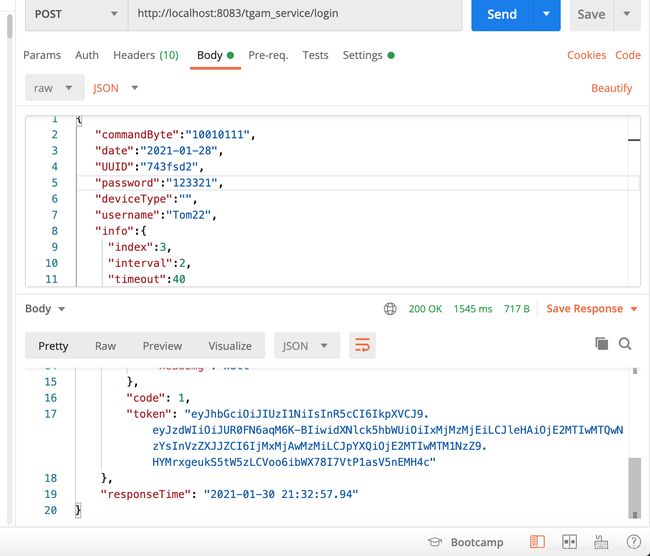650x556 pixels.
Task: Click the deviceType line
Action: [x=146, y=199]
